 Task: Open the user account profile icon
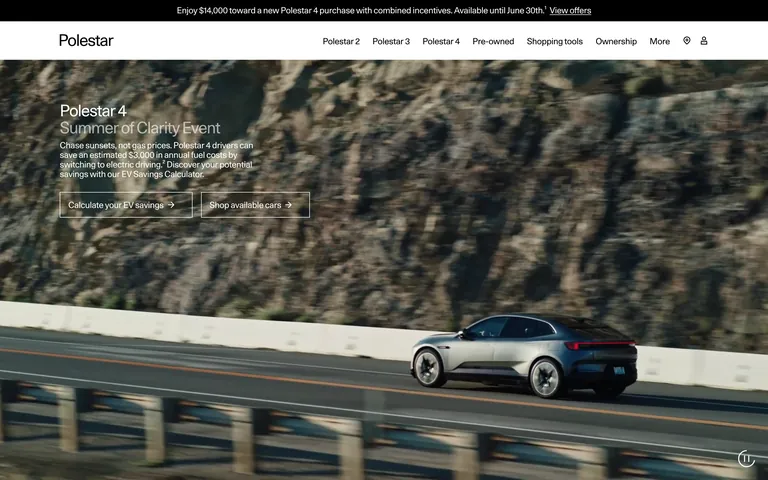tap(703, 41)
